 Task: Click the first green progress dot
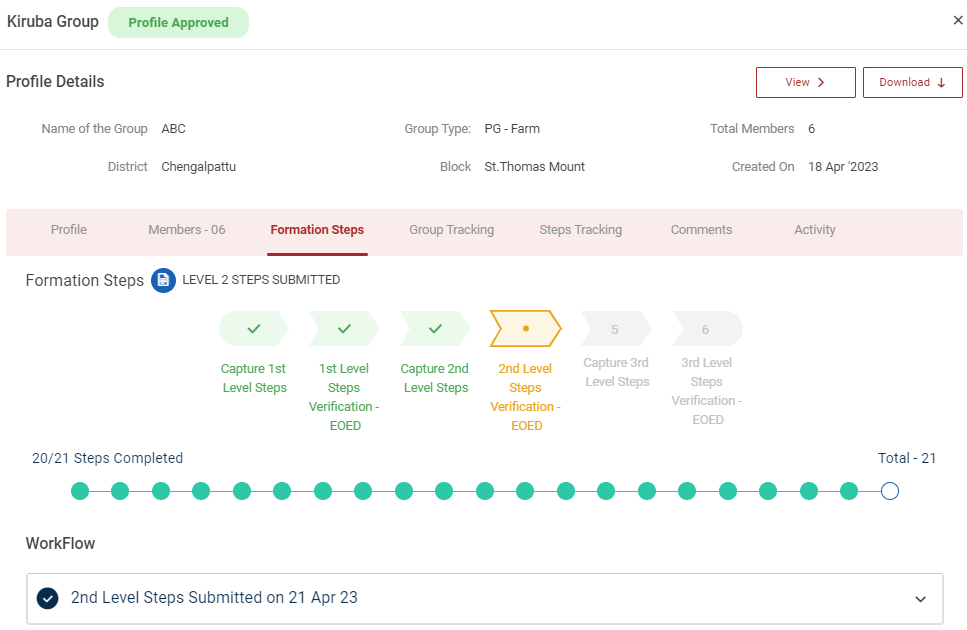tap(80, 491)
